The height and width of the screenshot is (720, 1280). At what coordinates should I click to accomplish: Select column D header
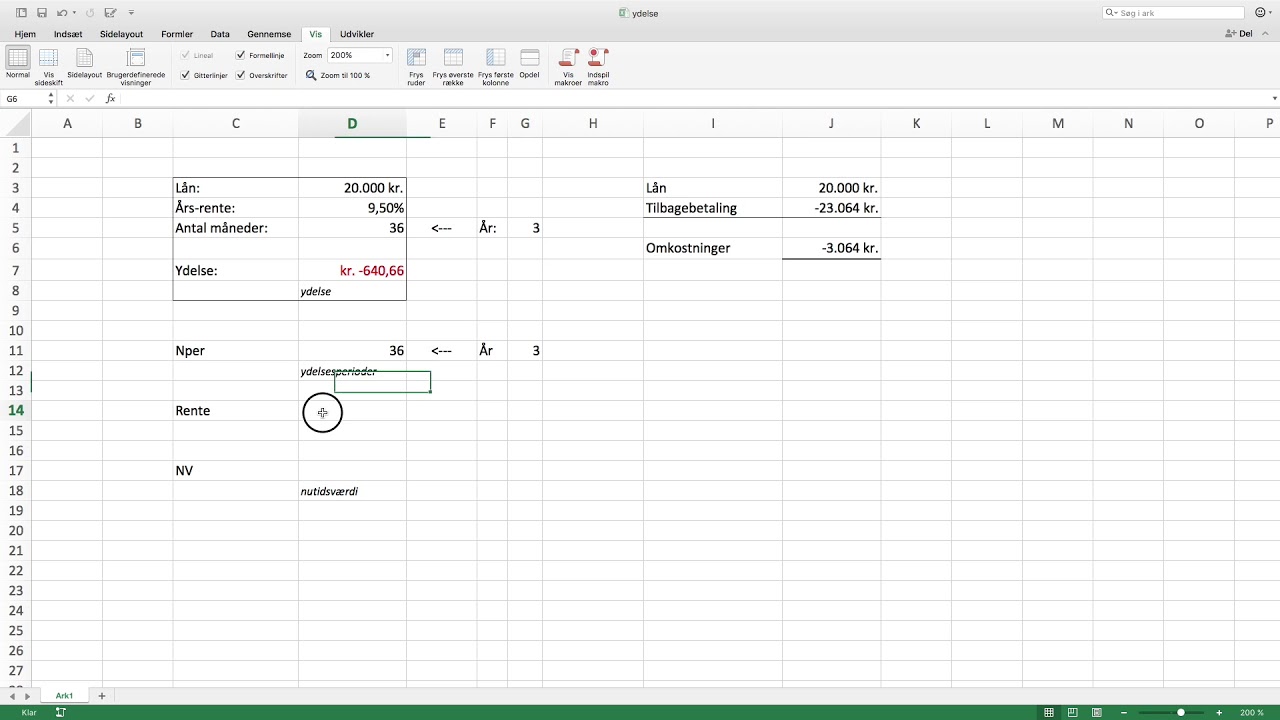(x=352, y=124)
